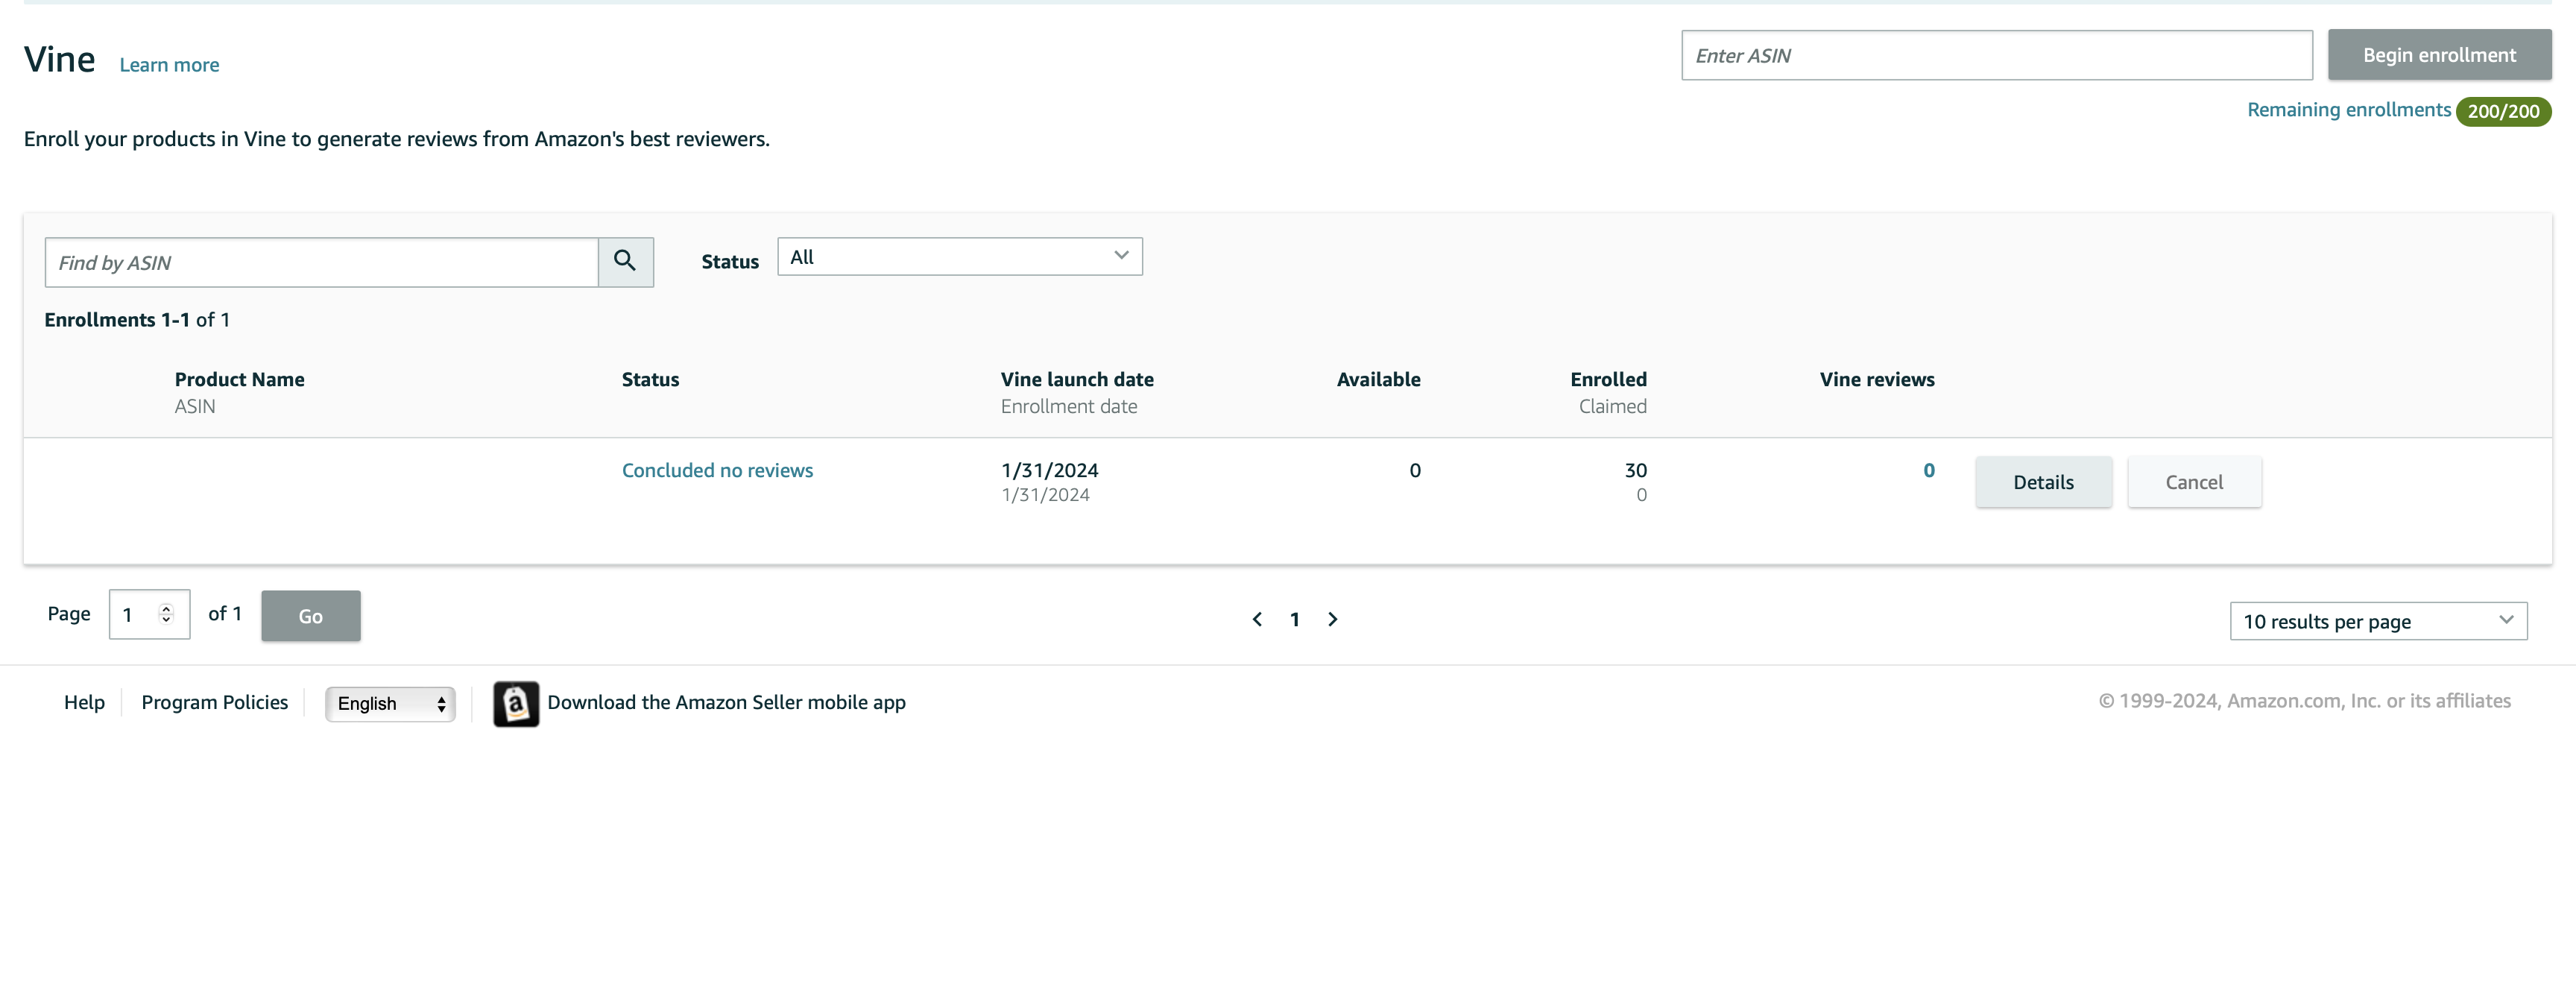Go to previous page using the left chevron
2576x1008 pixels.
click(1257, 620)
